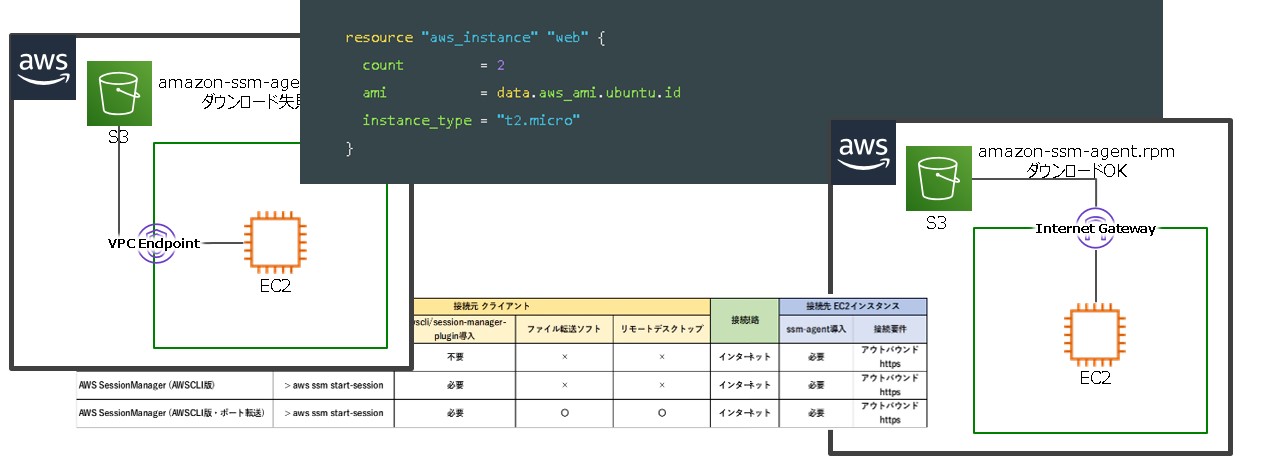
Task: Click the 'リモートデスクトップ' column header
Action: [x=661, y=328]
